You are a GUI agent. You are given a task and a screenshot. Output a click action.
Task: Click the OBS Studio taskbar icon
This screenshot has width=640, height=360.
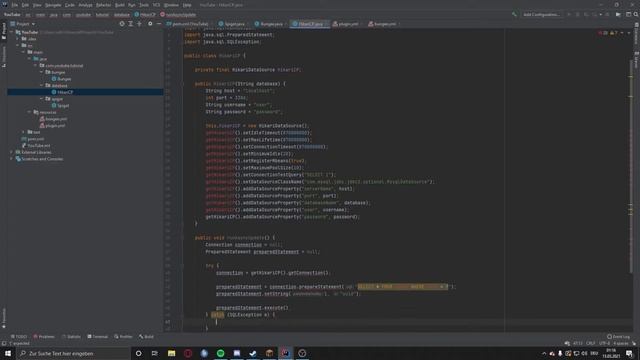[302, 353]
